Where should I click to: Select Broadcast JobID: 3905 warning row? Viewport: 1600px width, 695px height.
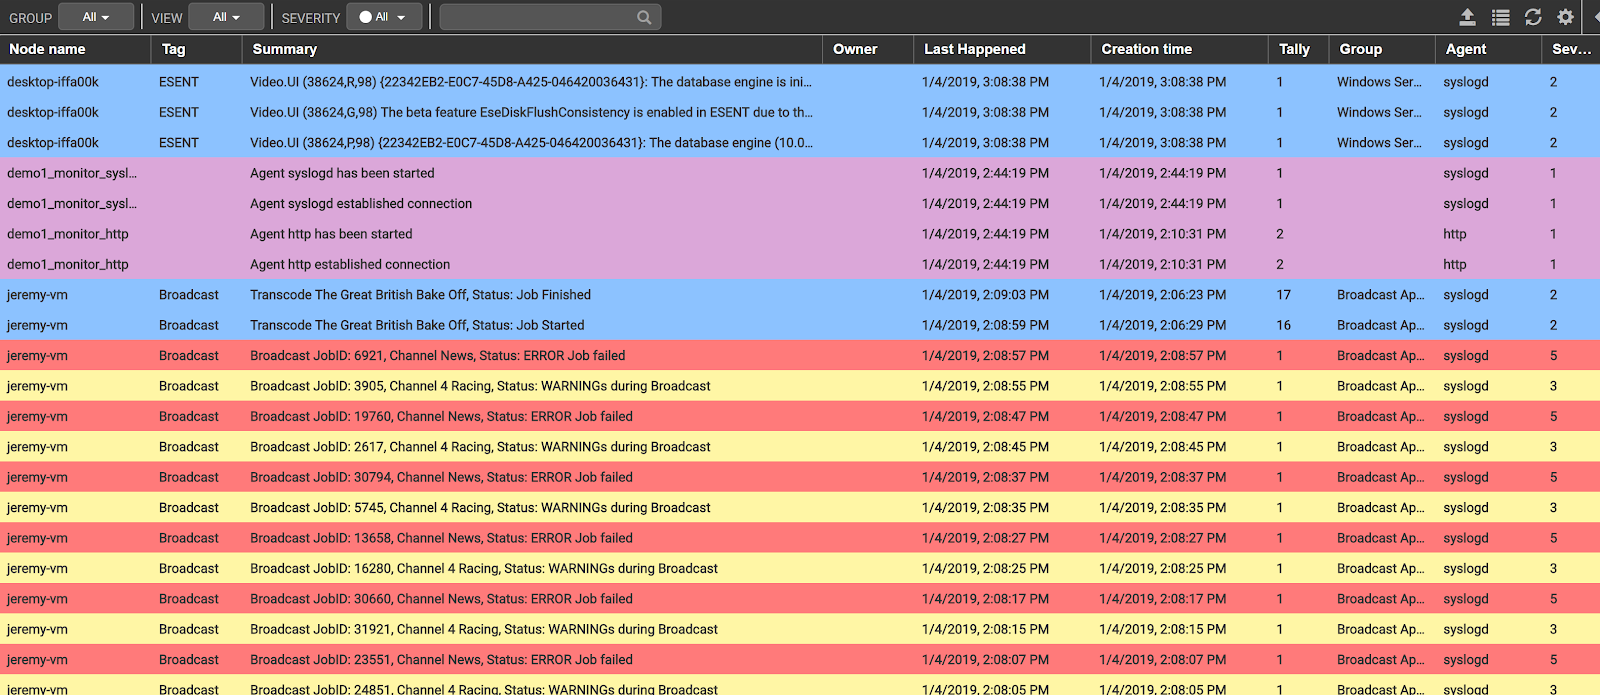[x=800, y=386]
